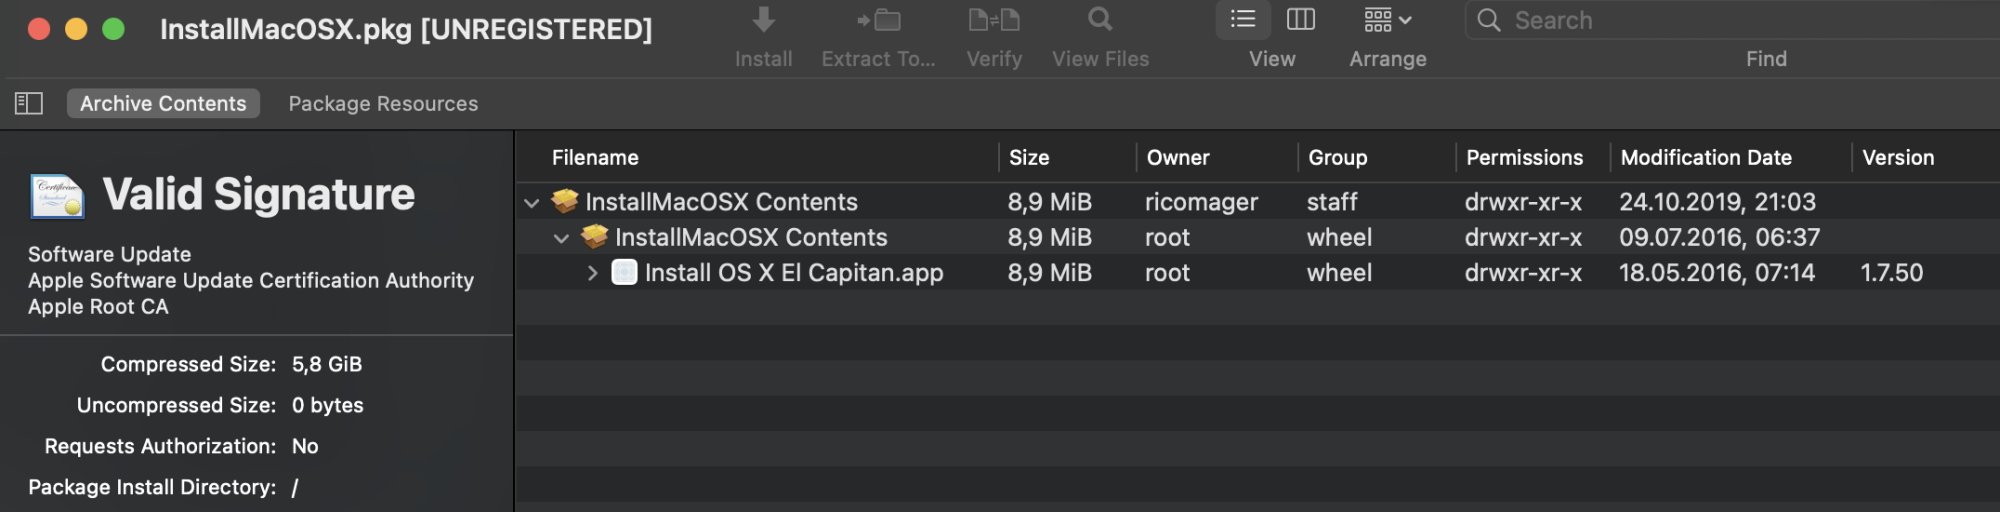Select the Archive Contents tab
This screenshot has height=512, width=2000.
pos(163,103)
